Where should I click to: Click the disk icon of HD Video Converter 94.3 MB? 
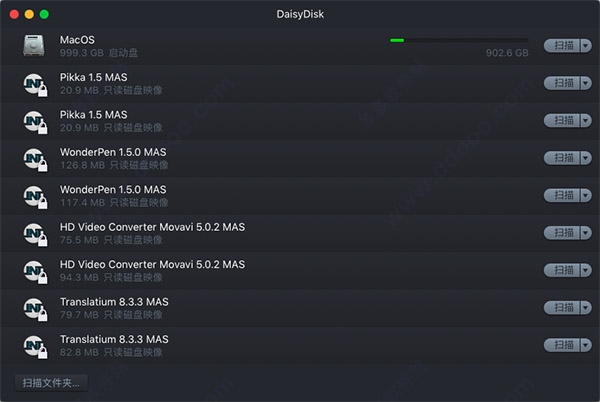tap(35, 271)
